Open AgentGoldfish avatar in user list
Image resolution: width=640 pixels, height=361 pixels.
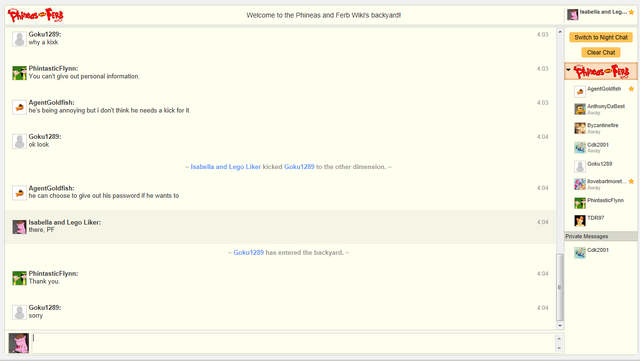[580, 91]
